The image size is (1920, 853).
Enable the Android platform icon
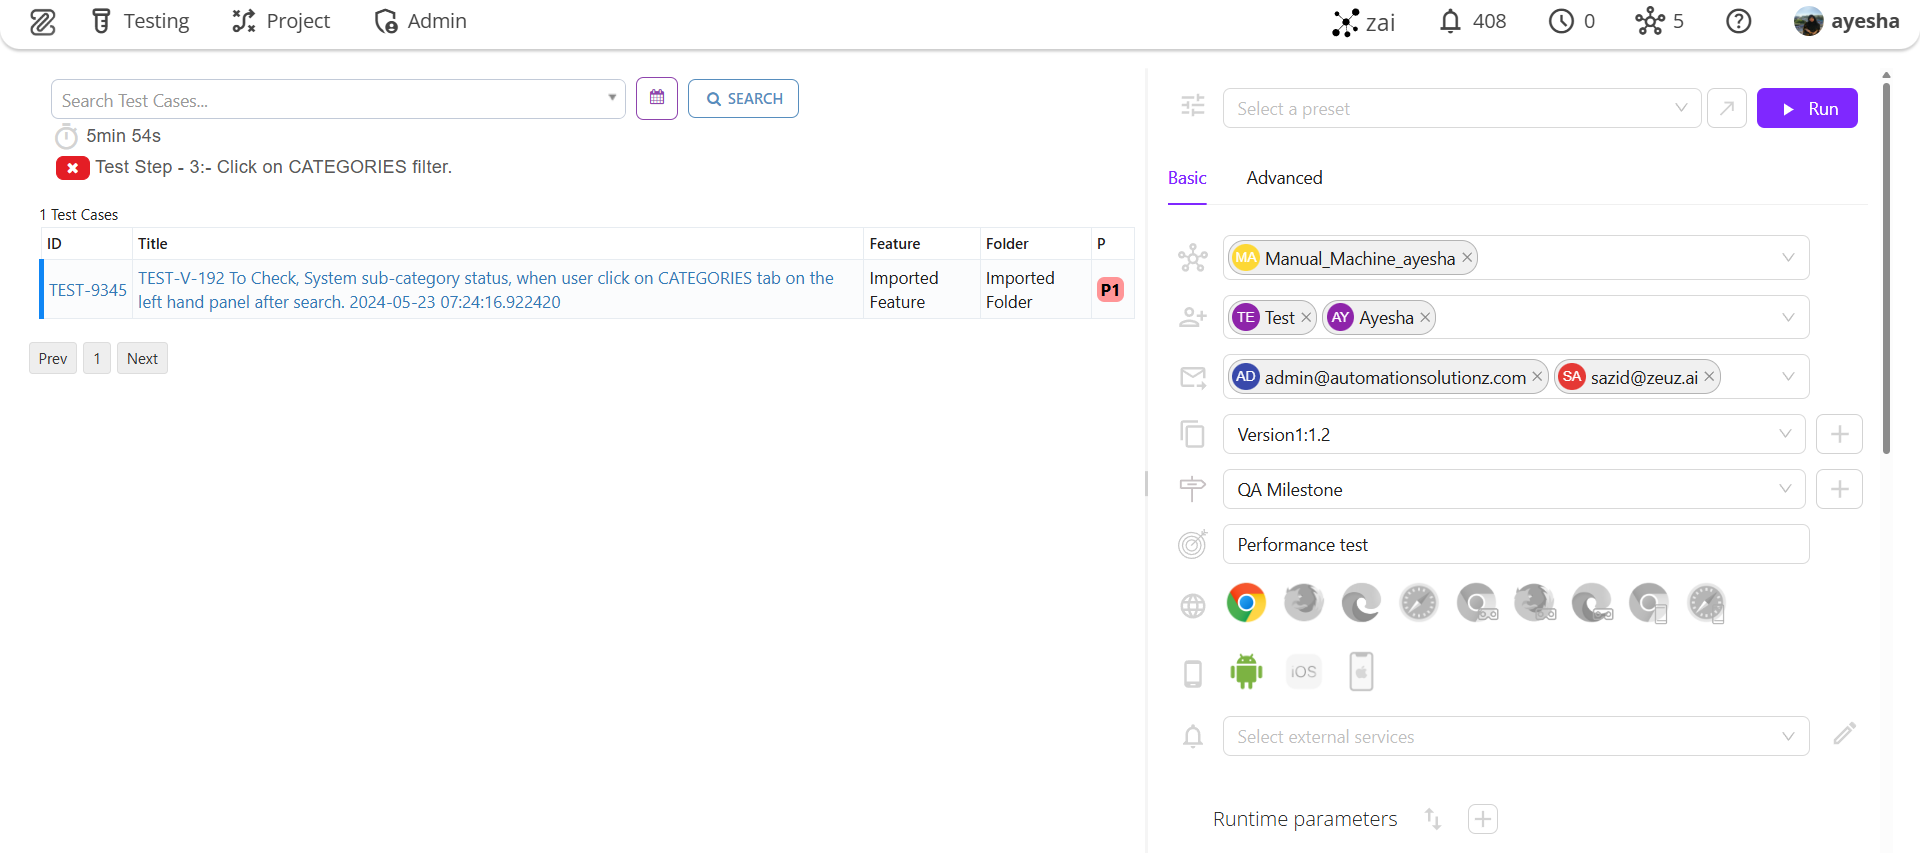coord(1246,671)
